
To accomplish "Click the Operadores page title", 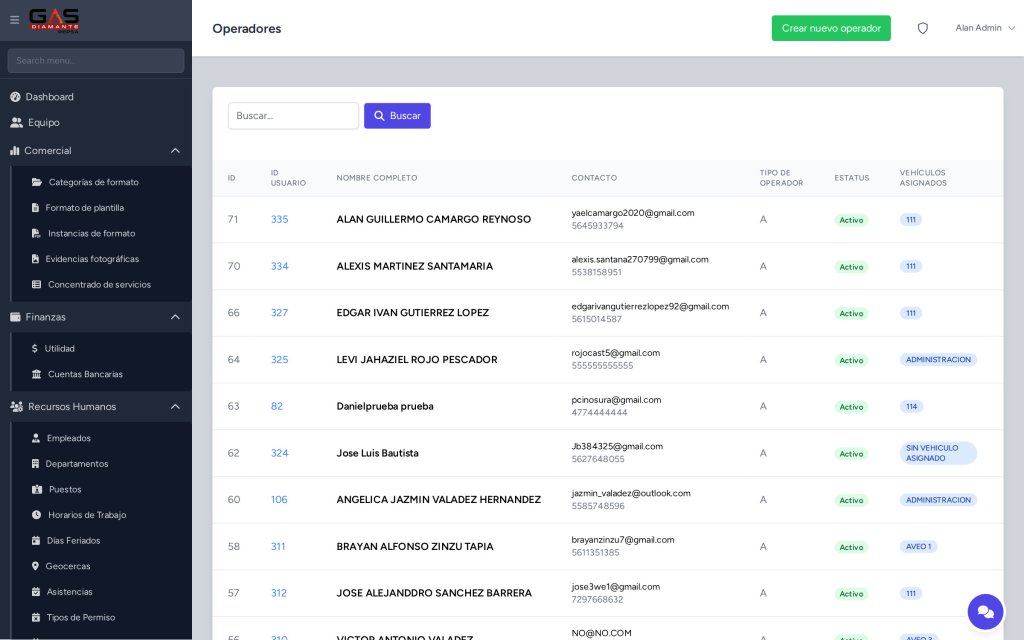I will pos(247,29).
